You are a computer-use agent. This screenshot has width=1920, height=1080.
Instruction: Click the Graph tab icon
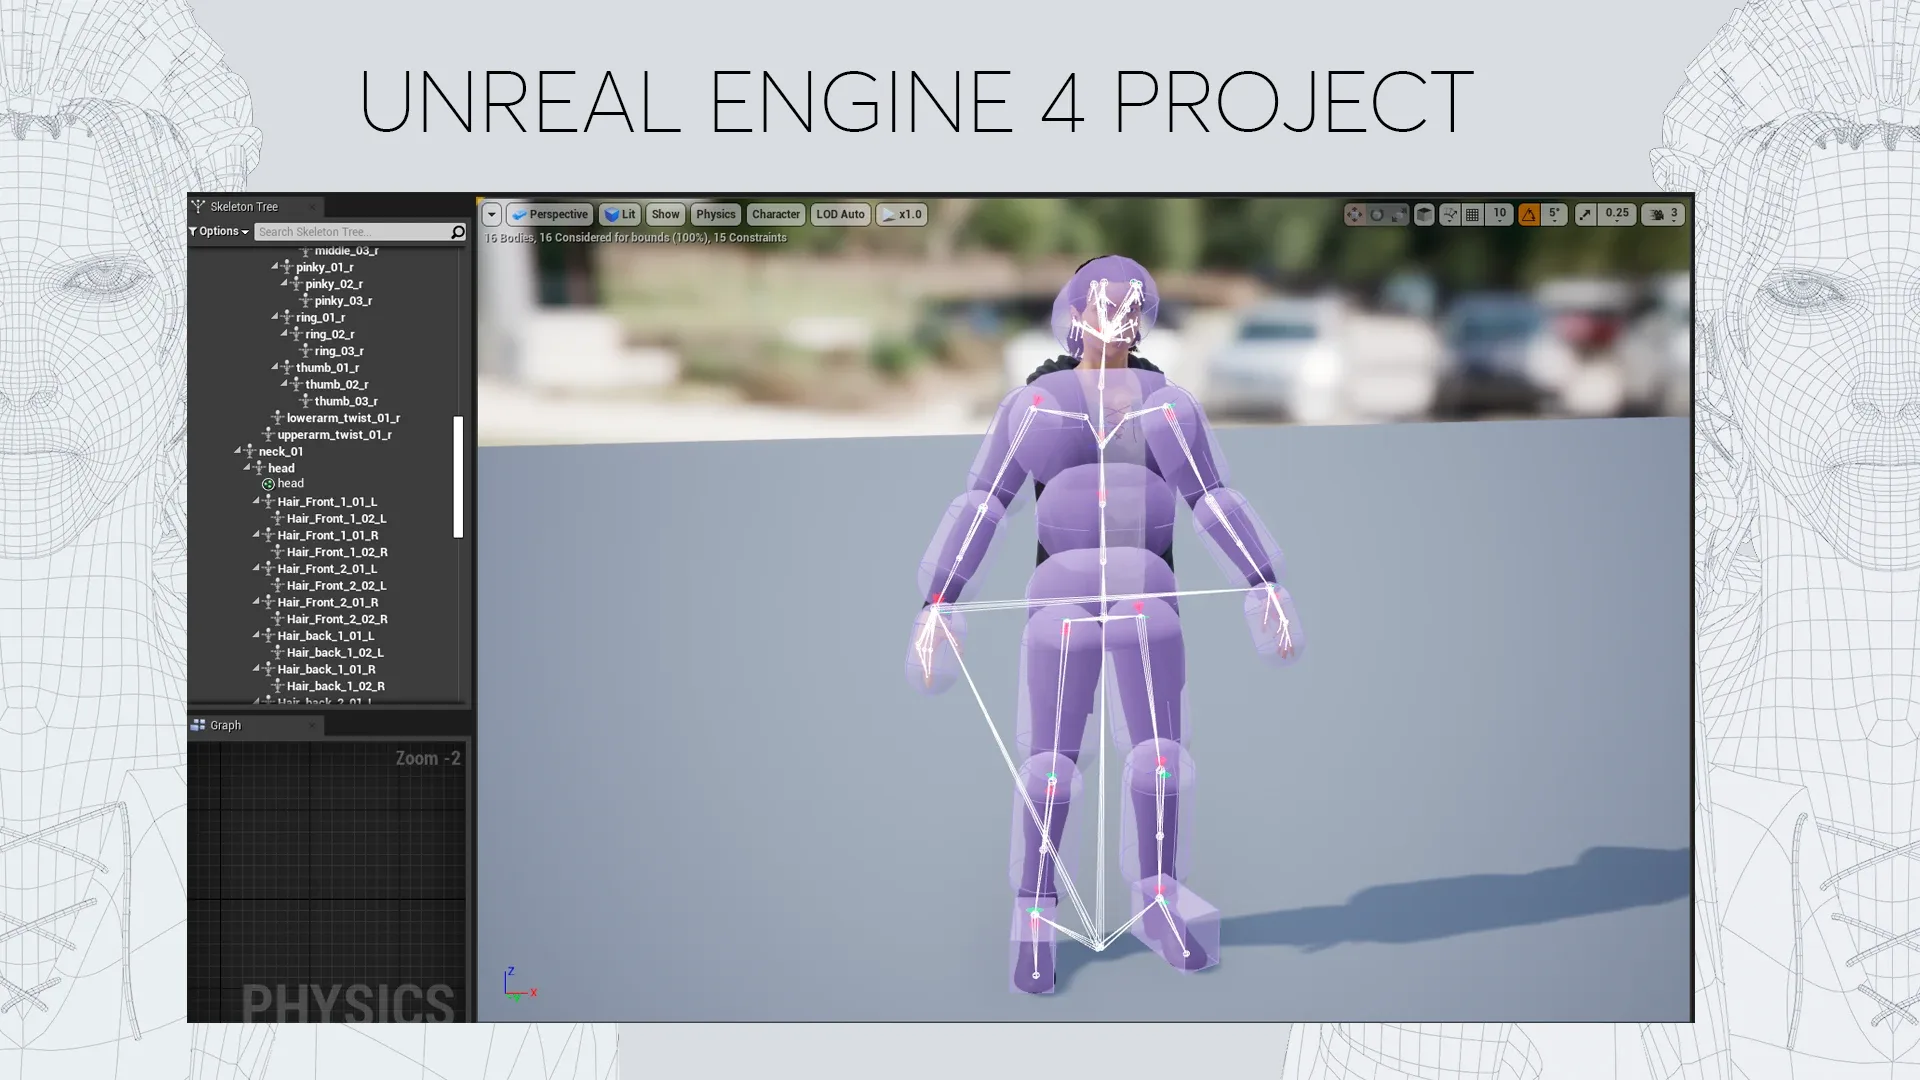198,725
